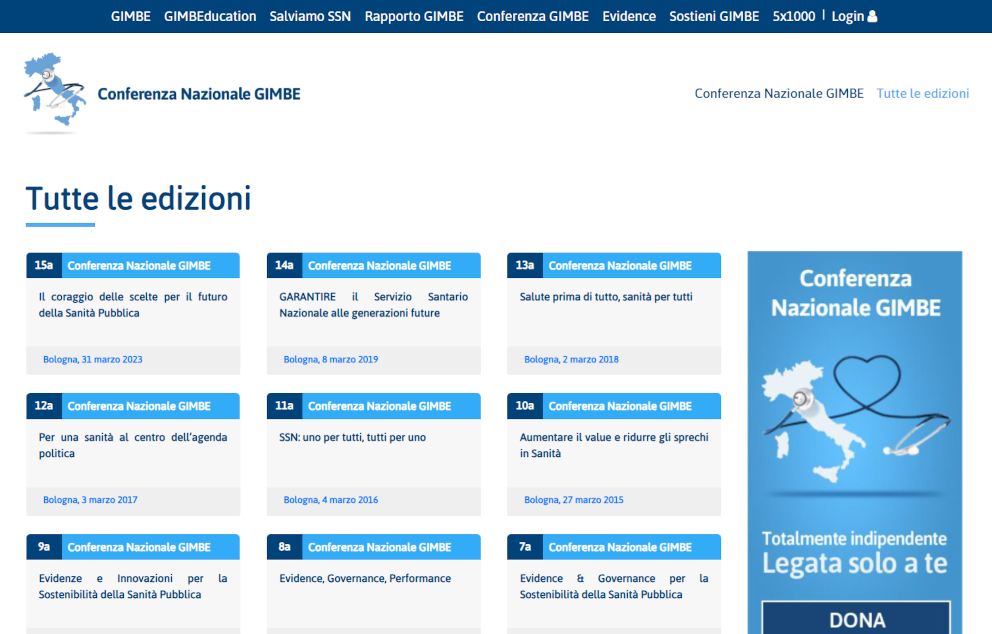Go to Sostieni GIMBE

[714, 16]
